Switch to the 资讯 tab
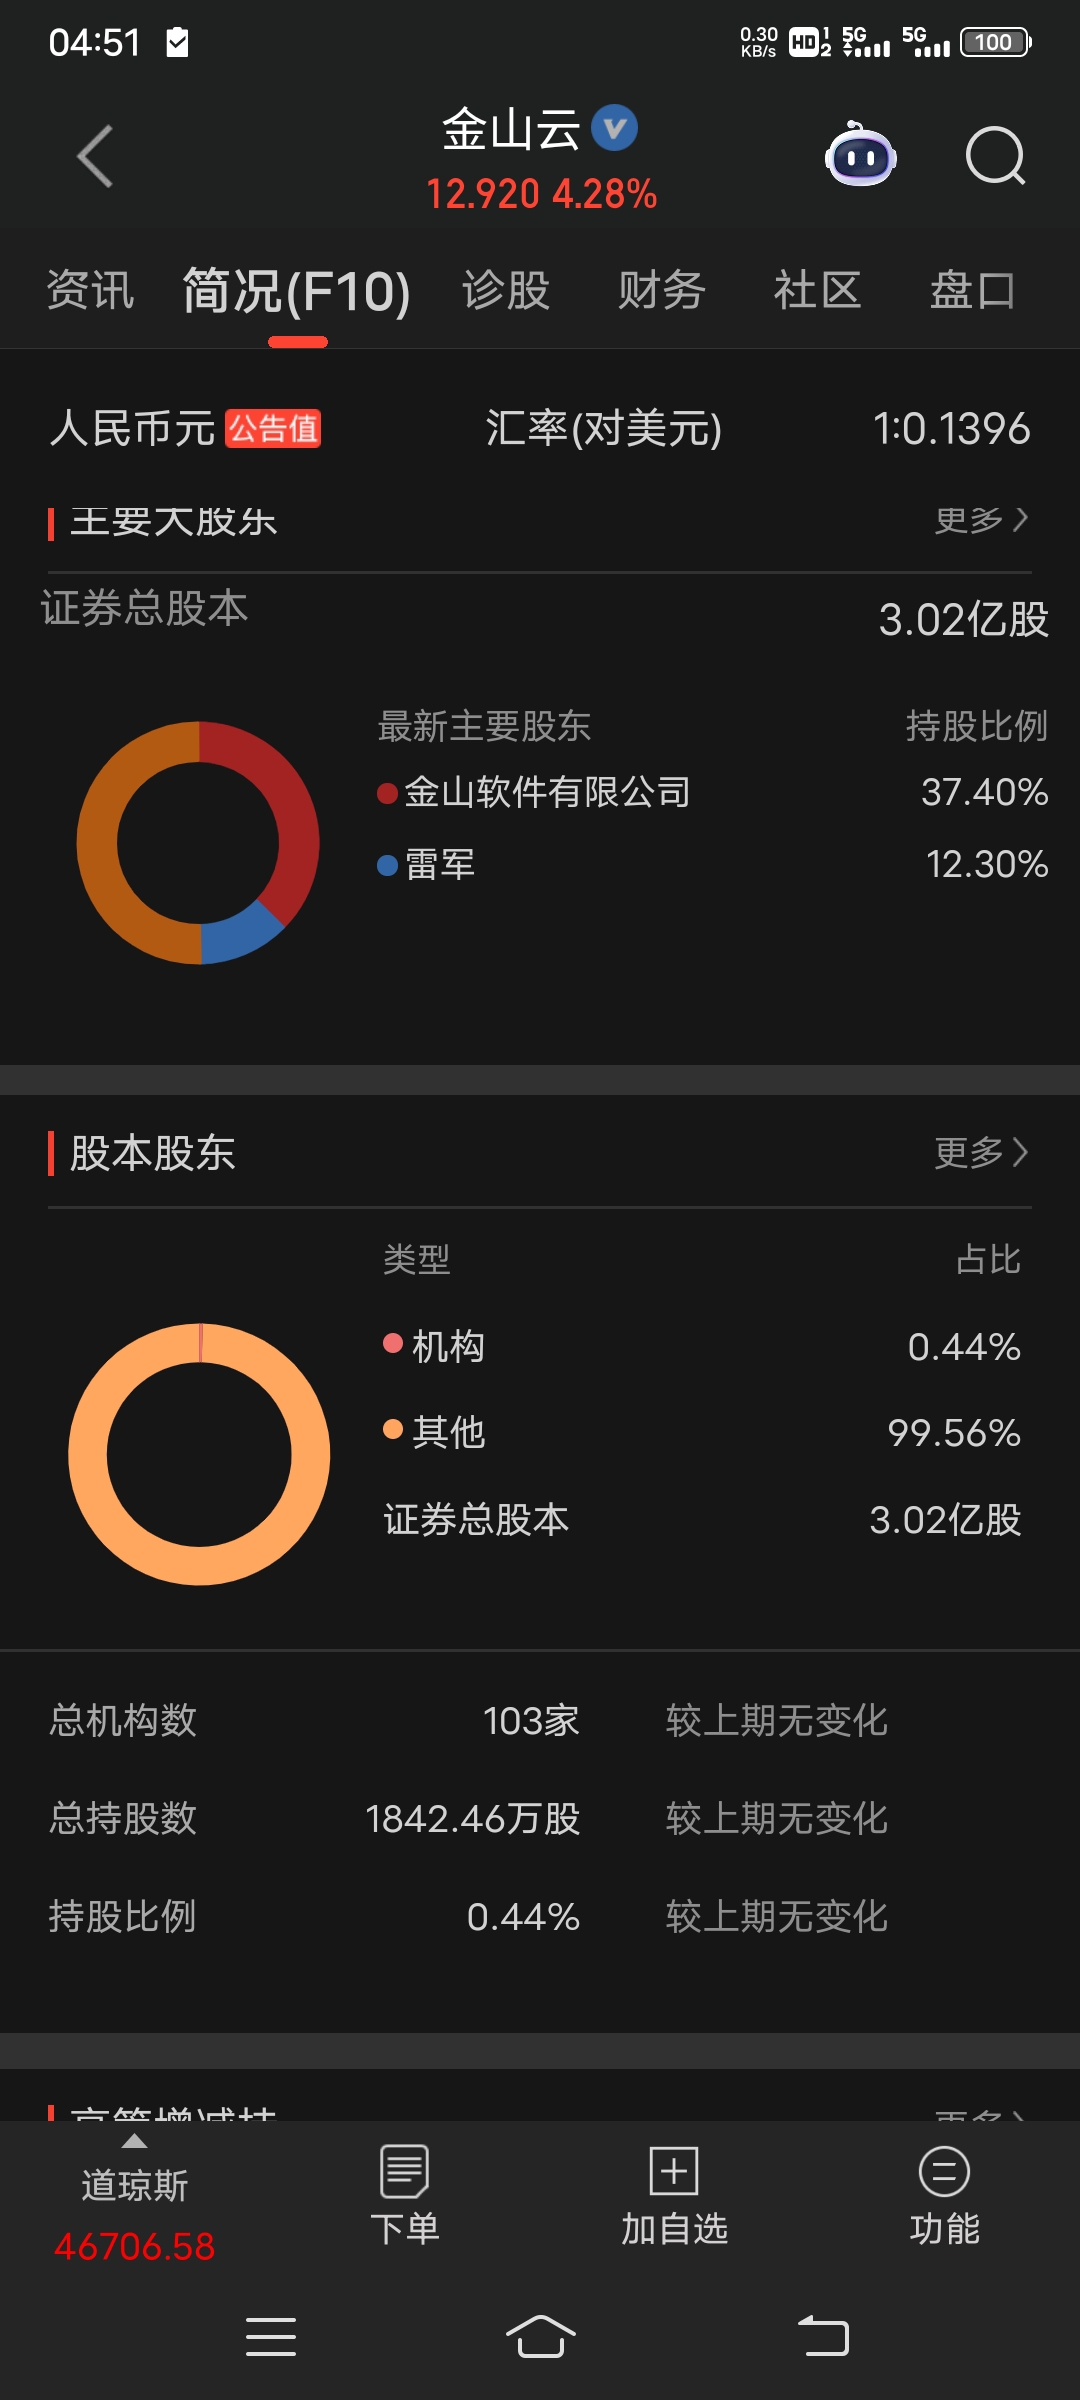Viewport: 1080px width, 2400px height. pyautogui.click(x=90, y=291)
